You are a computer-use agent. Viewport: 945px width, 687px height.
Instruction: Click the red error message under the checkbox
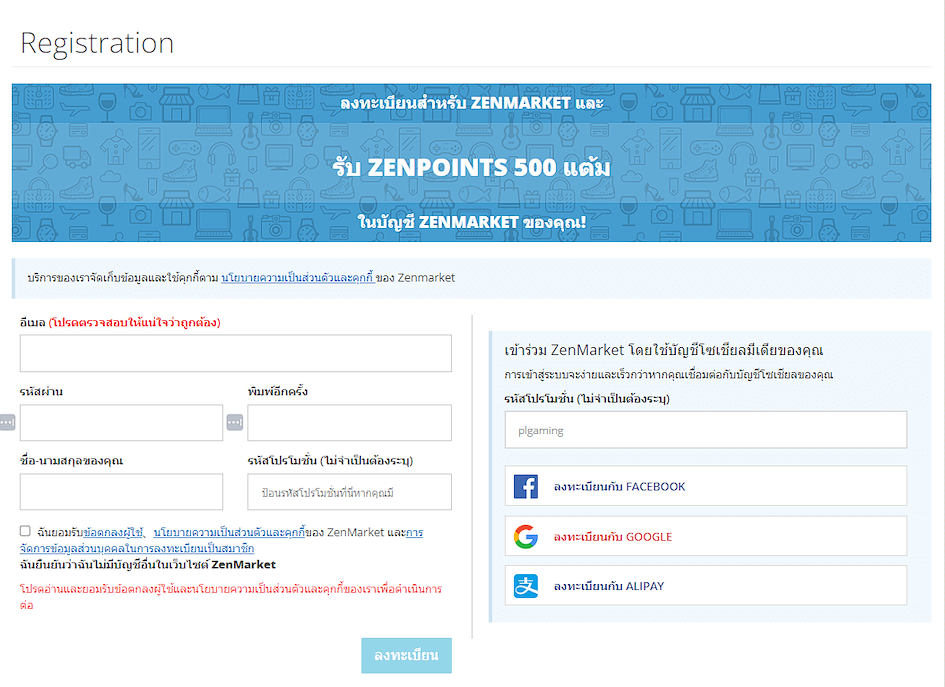pyautogui.click(x=231, y=597)
